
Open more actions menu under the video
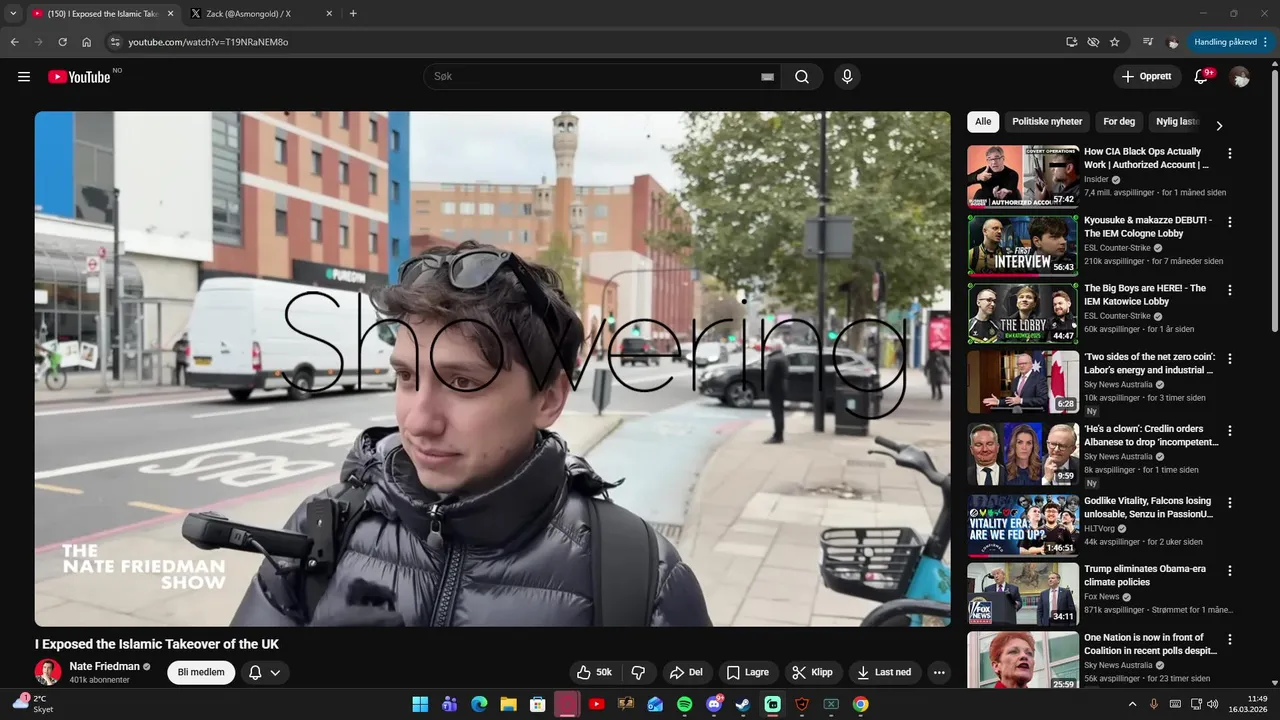(939, 673)
